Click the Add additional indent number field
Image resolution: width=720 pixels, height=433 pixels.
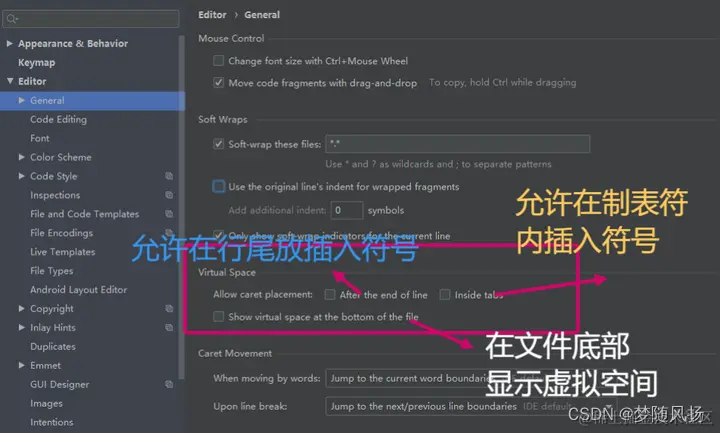coord(347,210)
